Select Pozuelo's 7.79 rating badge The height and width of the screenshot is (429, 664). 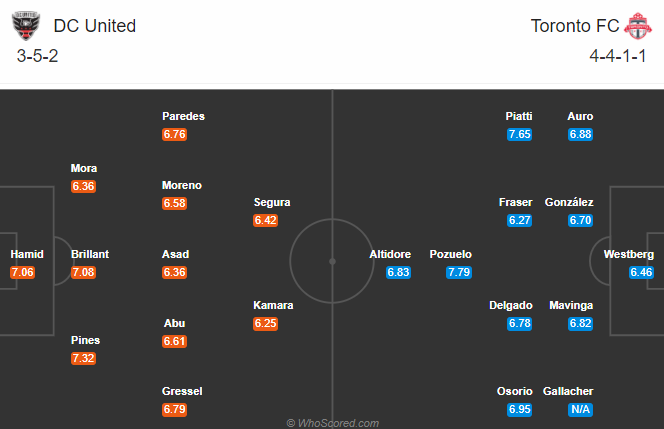pyautogui.click(x=459, y=272)
